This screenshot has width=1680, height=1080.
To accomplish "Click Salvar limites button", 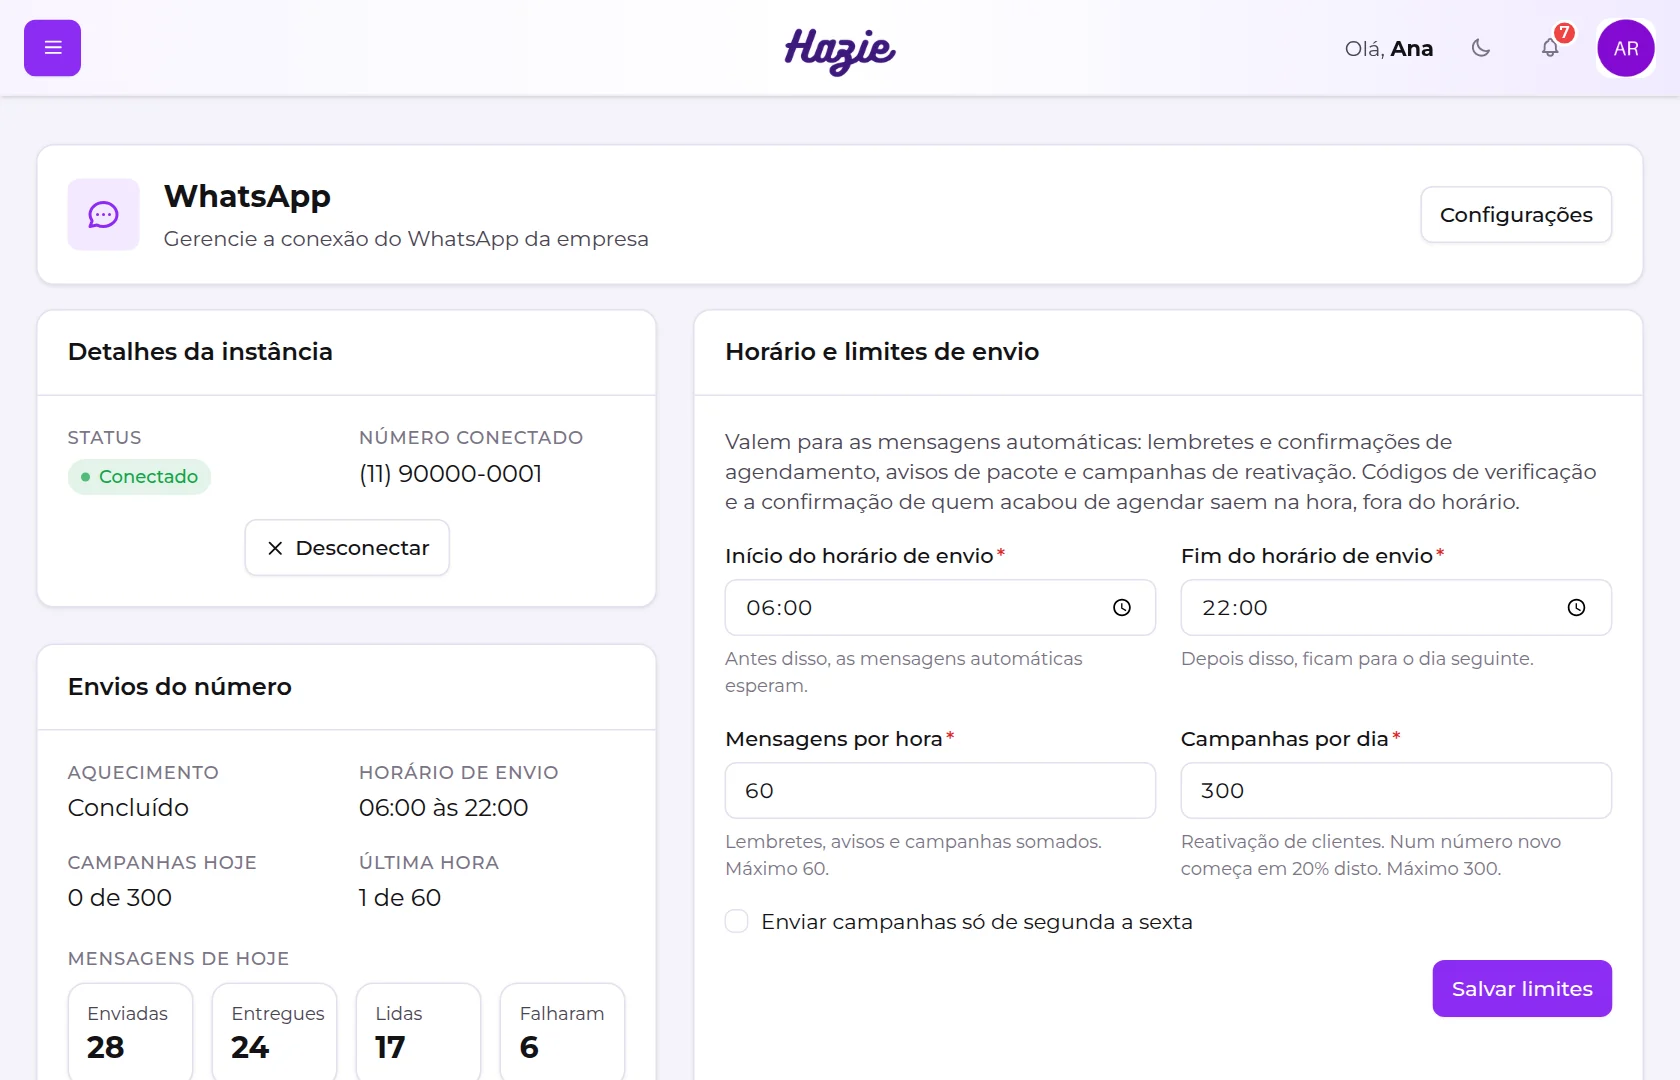I will tap(1522, 989).
